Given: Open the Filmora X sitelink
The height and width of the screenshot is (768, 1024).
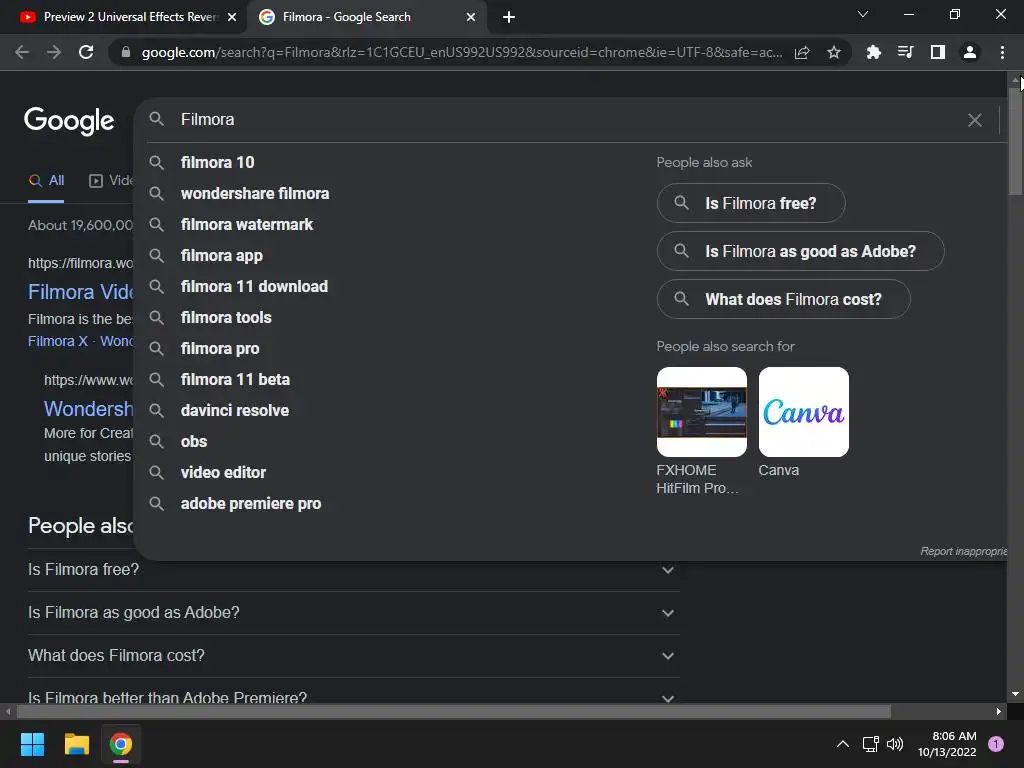Looking at the screenshot, I should click(57, 341).
